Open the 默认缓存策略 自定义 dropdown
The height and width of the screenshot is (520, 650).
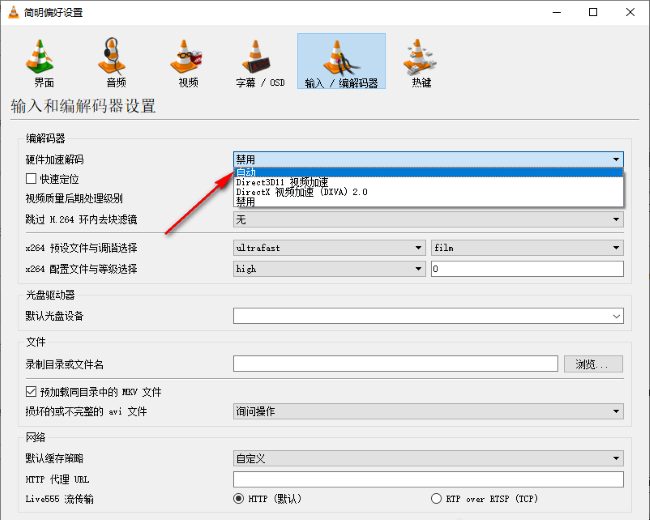[428, 459]
